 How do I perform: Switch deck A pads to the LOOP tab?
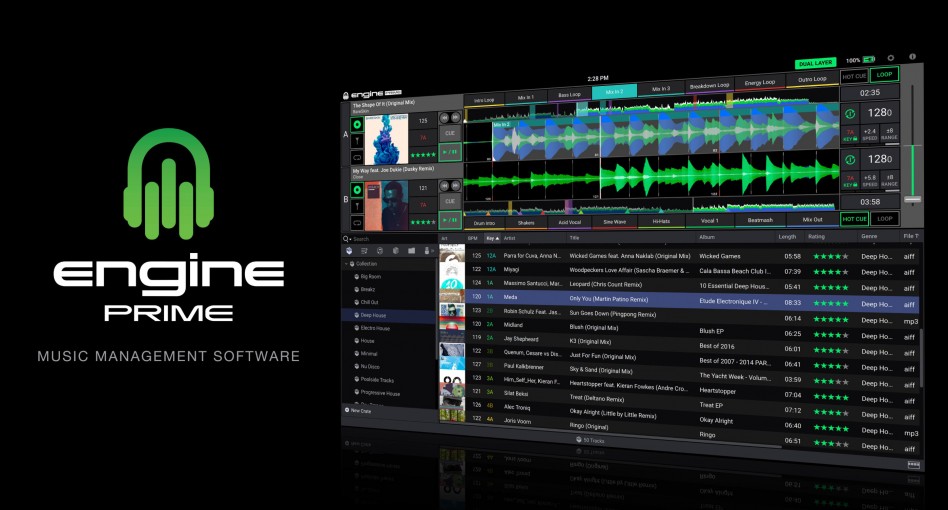coord(885,74)
